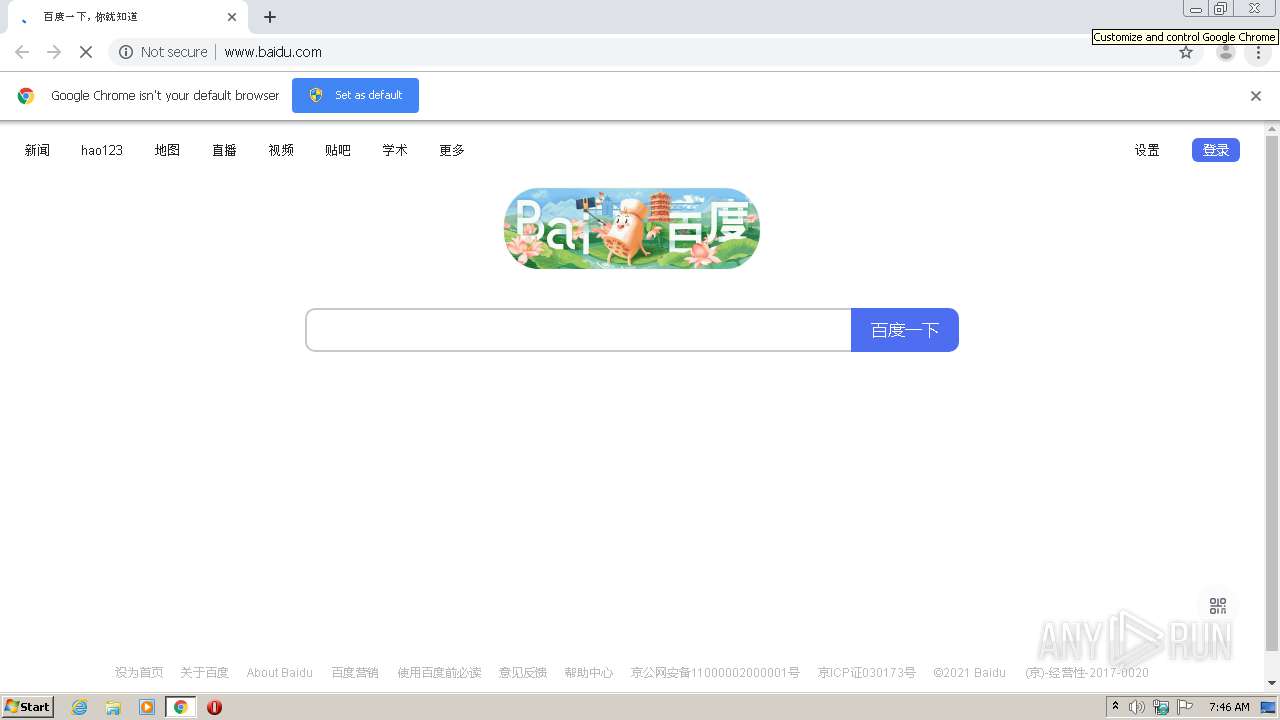Click the 京ICP证030173号 link

coord(867,673)
